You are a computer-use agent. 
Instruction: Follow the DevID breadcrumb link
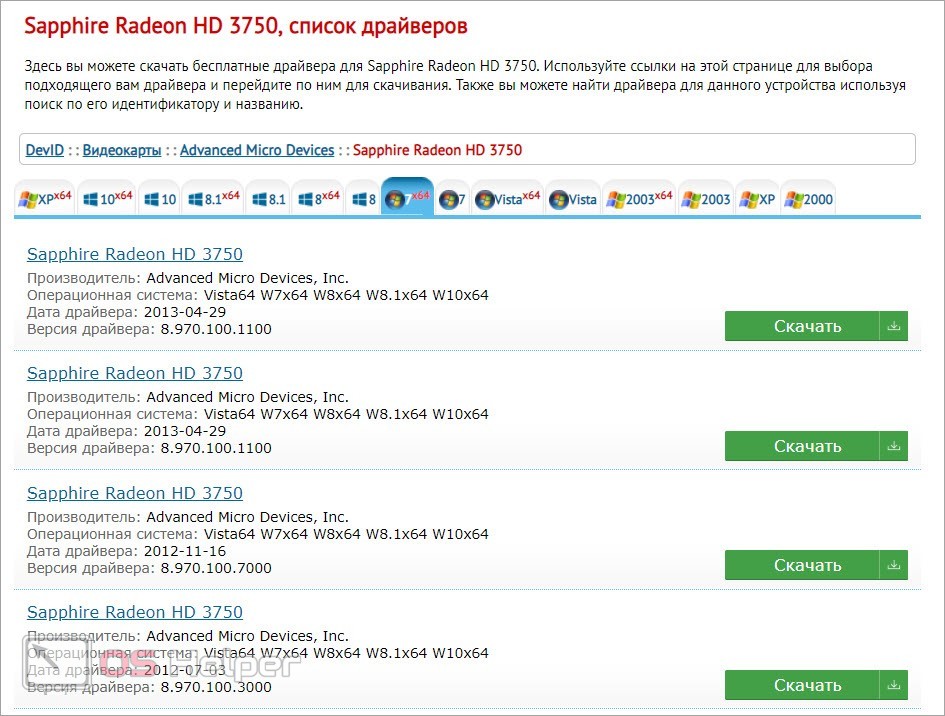pos(45,150)
